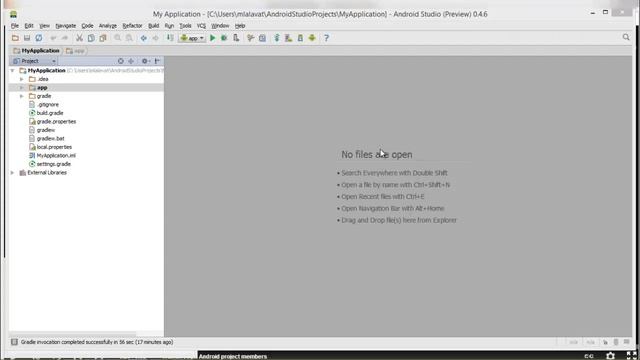This screenshot has width=640, height=360.
Task: Toggle tool window buttons in status bar corner
Action: tap(14, 342)
